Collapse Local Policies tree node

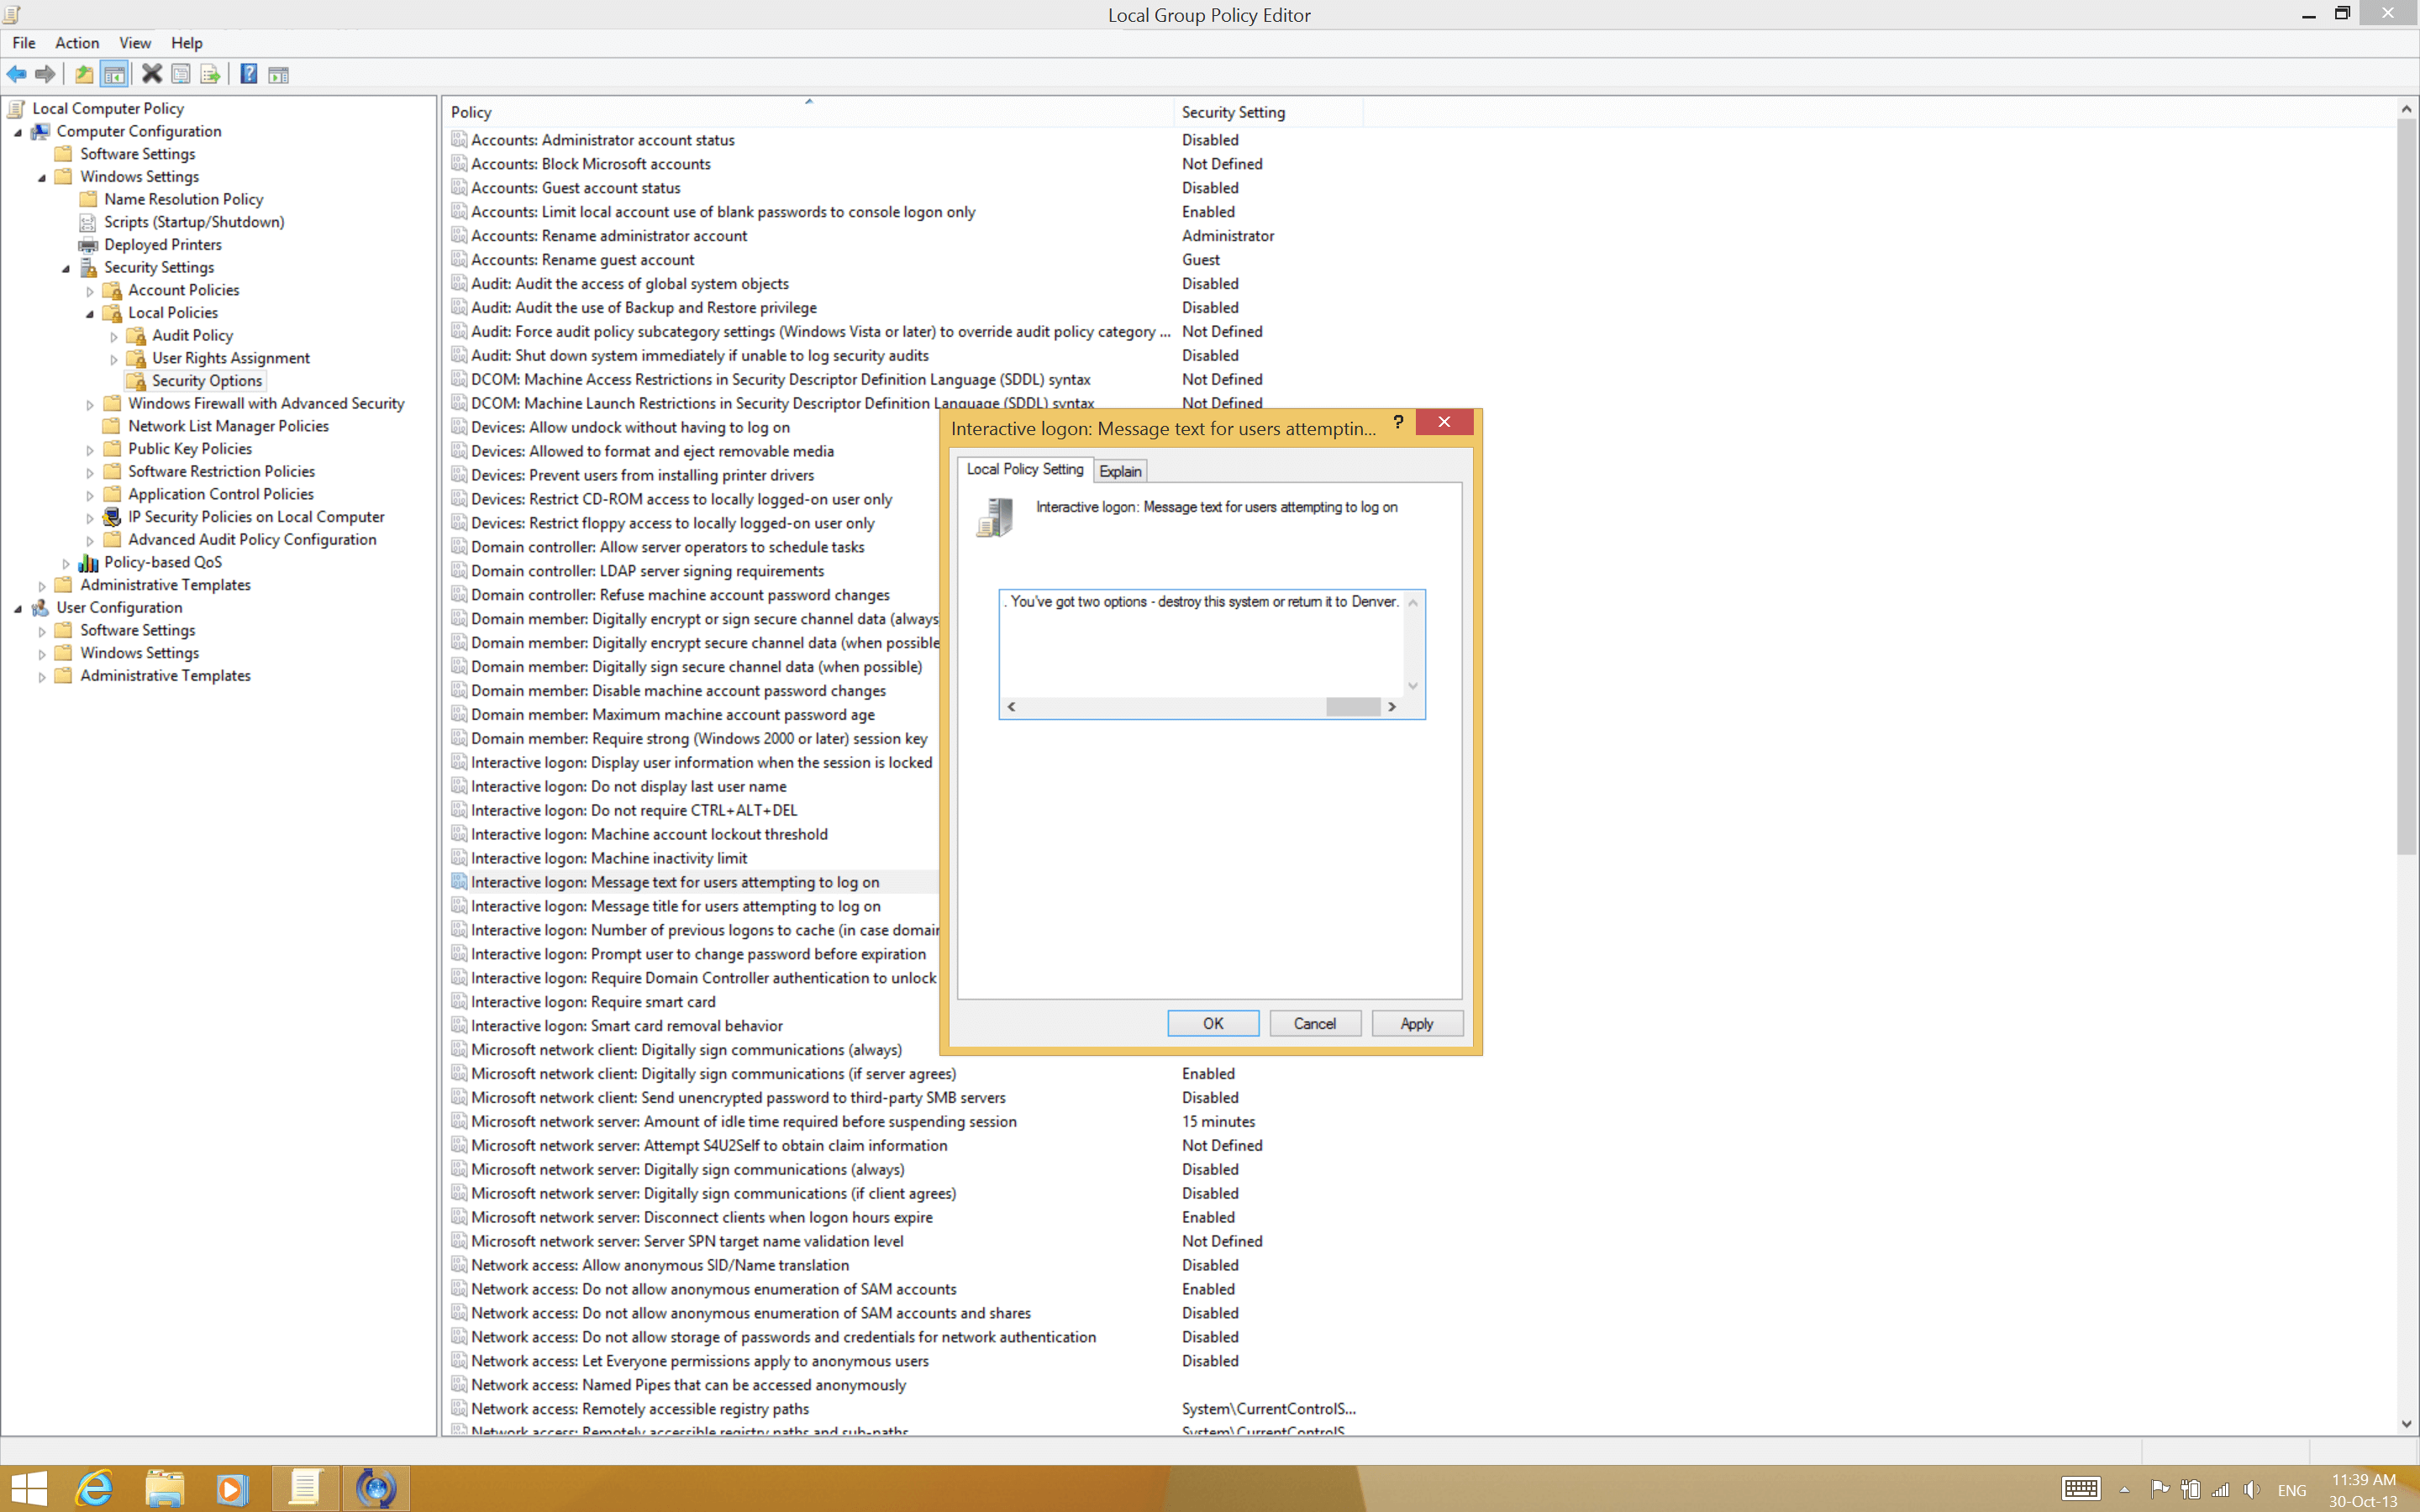pos(90,313)
